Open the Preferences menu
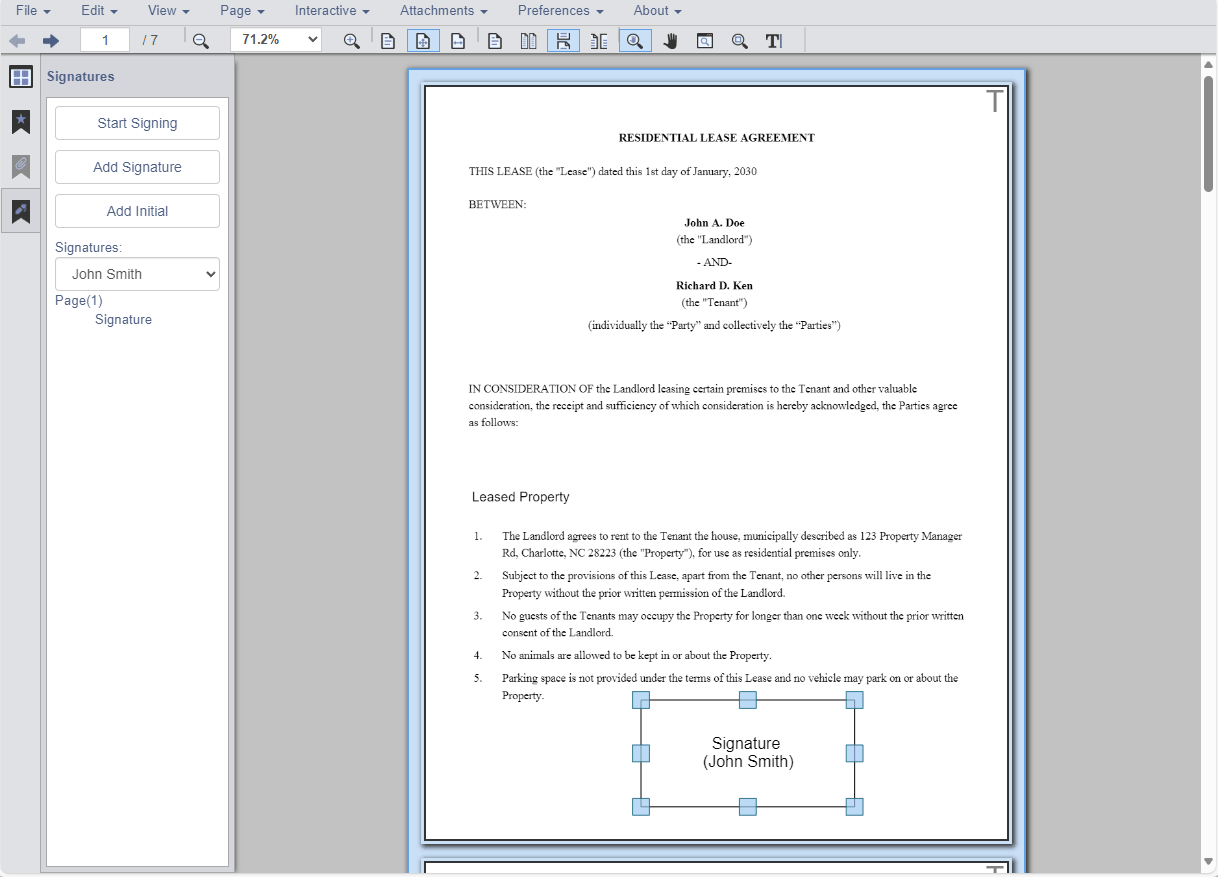The height and width of the screenshot is (877, 1218). point(560,10)
